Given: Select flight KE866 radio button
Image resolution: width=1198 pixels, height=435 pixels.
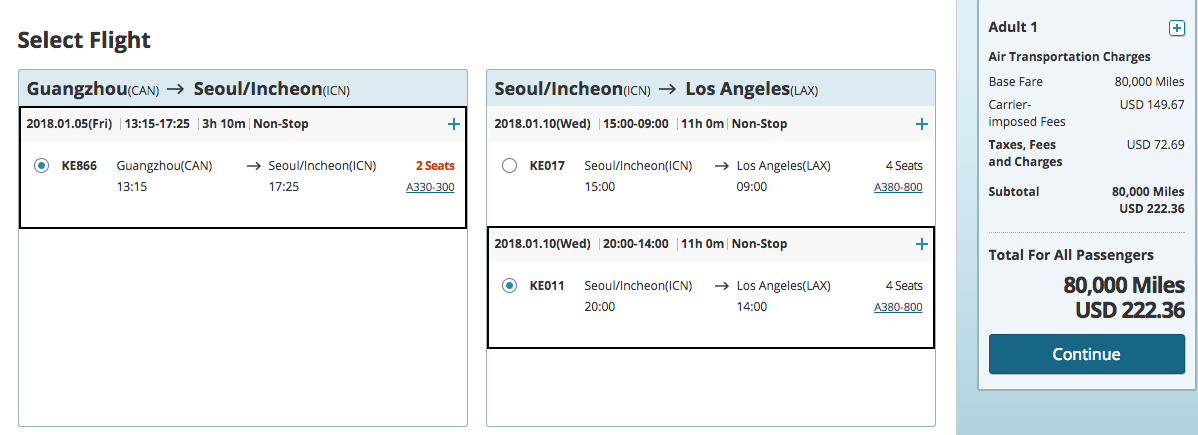Looking at the screenshot, I should pos(41,166).
